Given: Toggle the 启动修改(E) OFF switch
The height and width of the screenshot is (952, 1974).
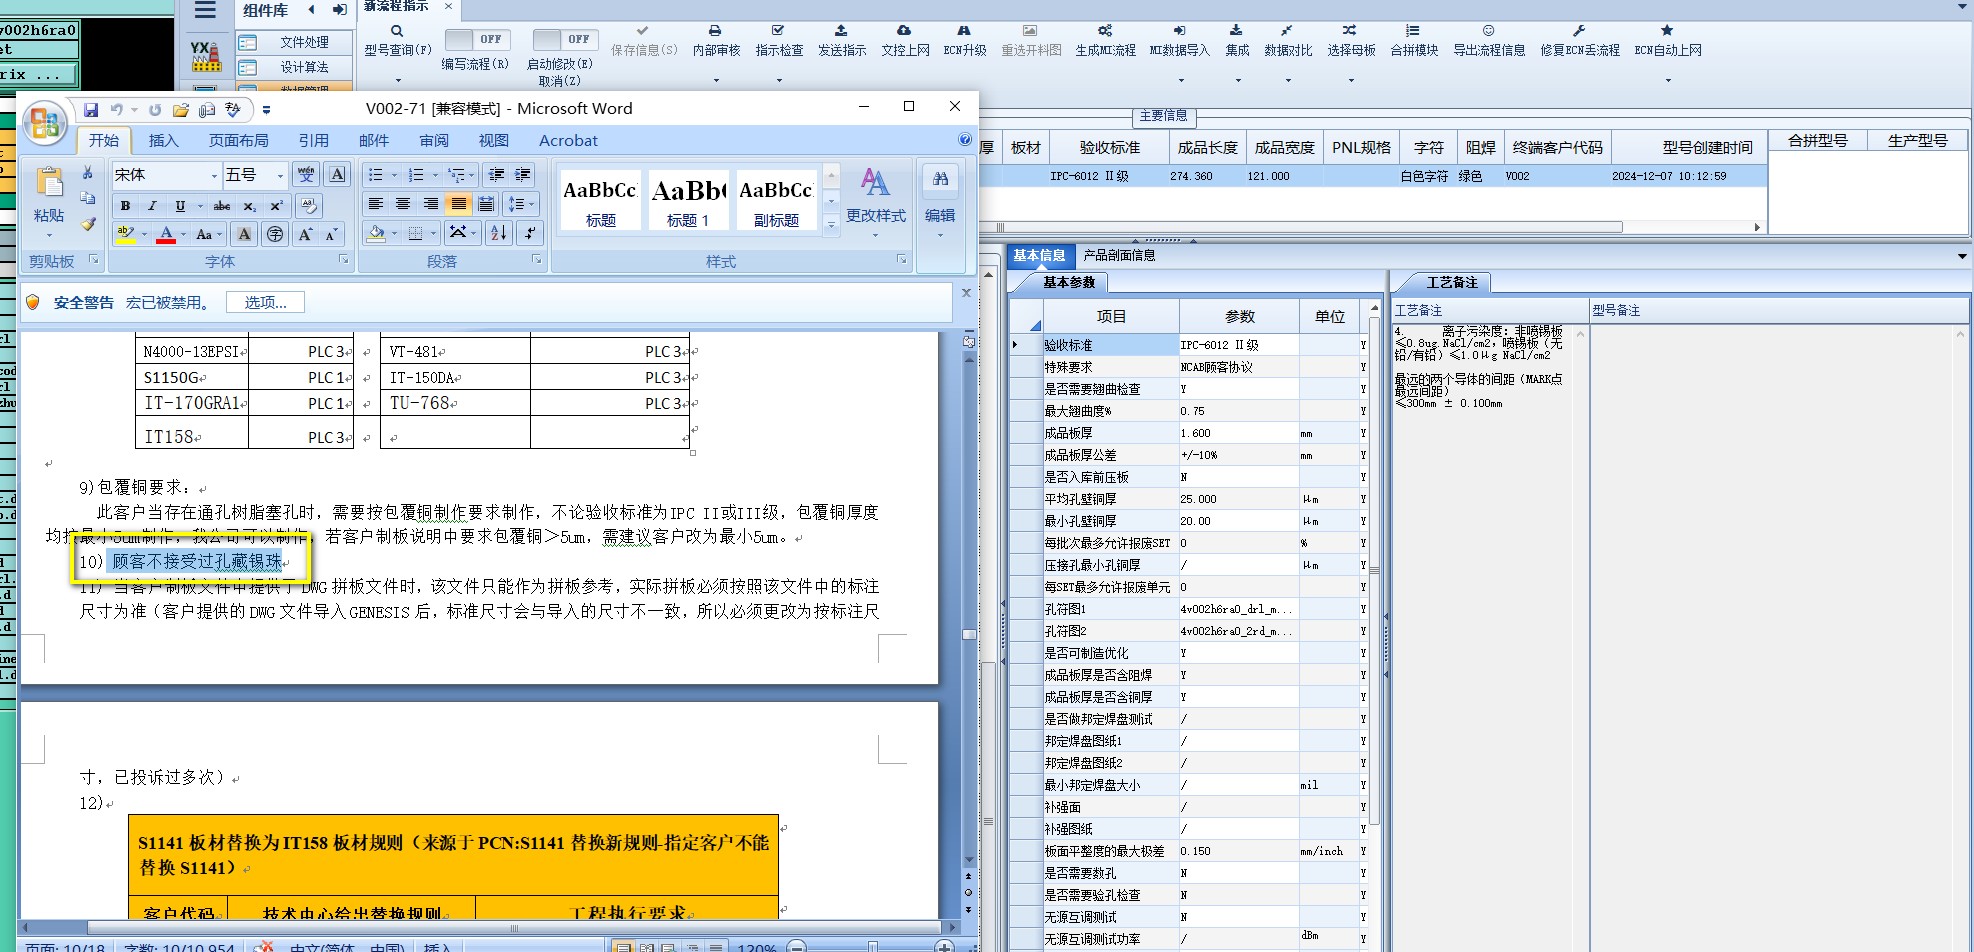Looking at the screenshot, I should [565, 39].
